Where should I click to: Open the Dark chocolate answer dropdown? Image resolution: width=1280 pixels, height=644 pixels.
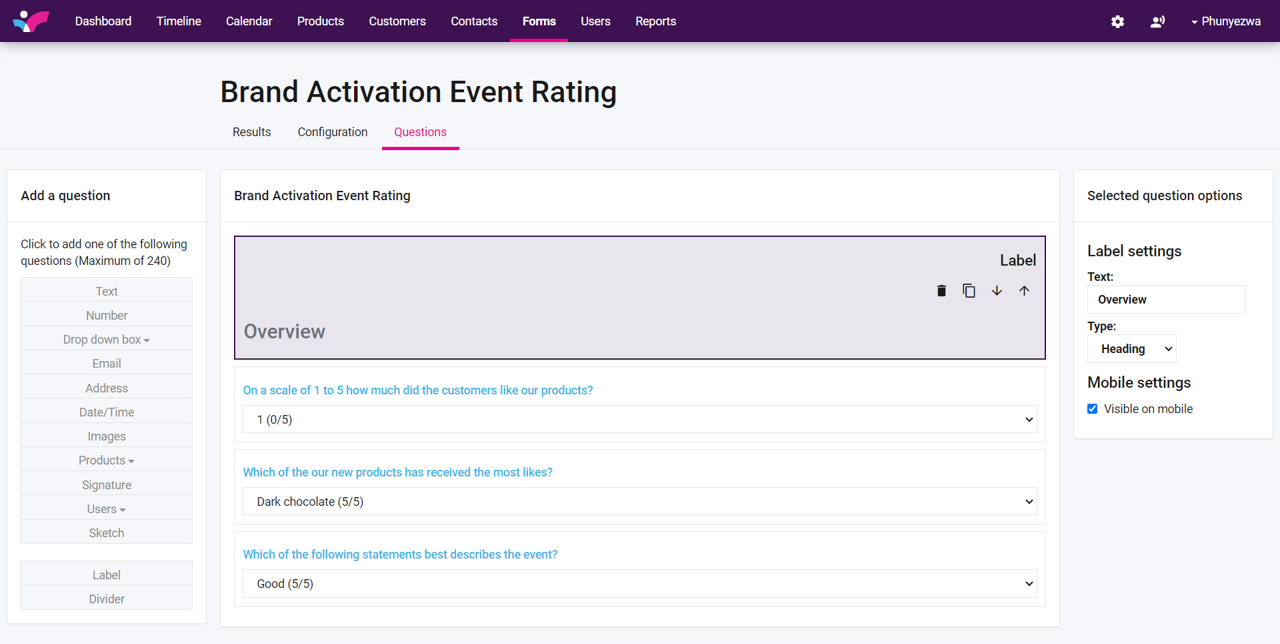pyautogui.click(x=639, y=502)
